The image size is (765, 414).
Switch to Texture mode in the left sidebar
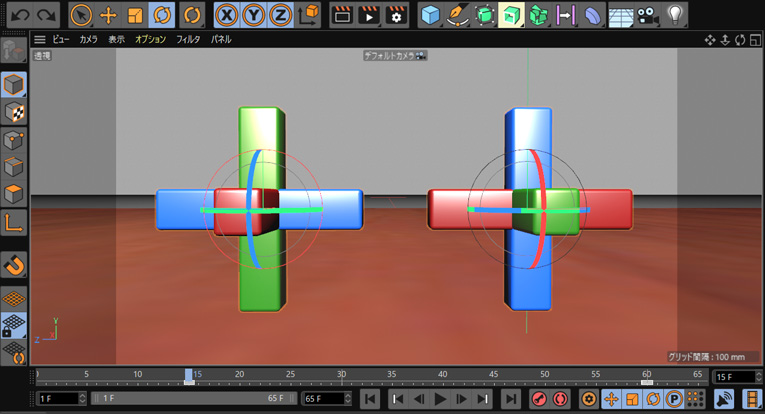point(14,112)
